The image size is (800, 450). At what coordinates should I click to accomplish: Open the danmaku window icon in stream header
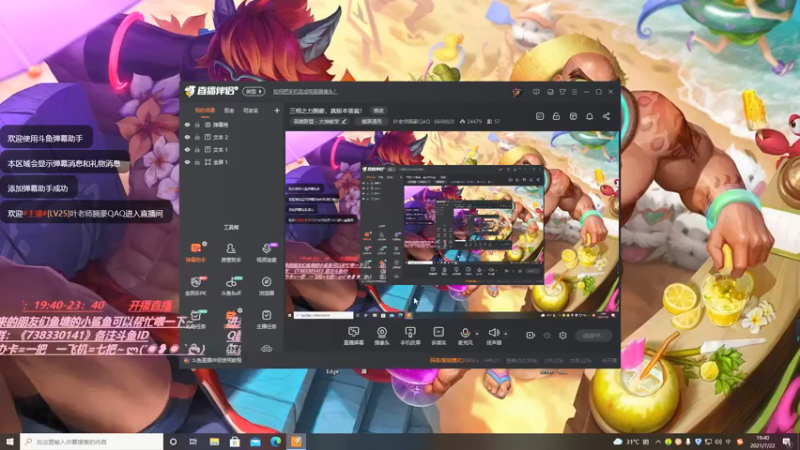tap(540, 116)
